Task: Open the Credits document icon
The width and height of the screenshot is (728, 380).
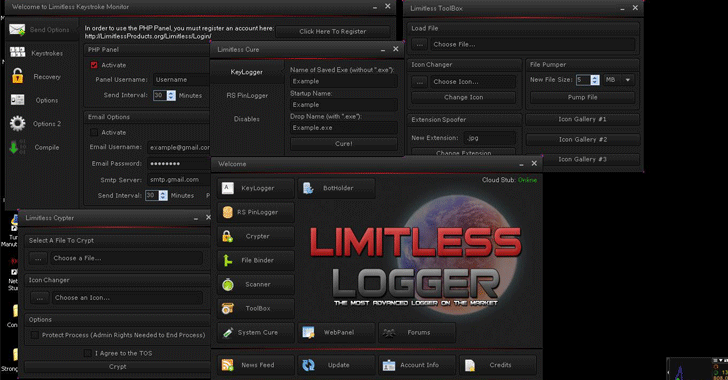Action: pos(469,365)
